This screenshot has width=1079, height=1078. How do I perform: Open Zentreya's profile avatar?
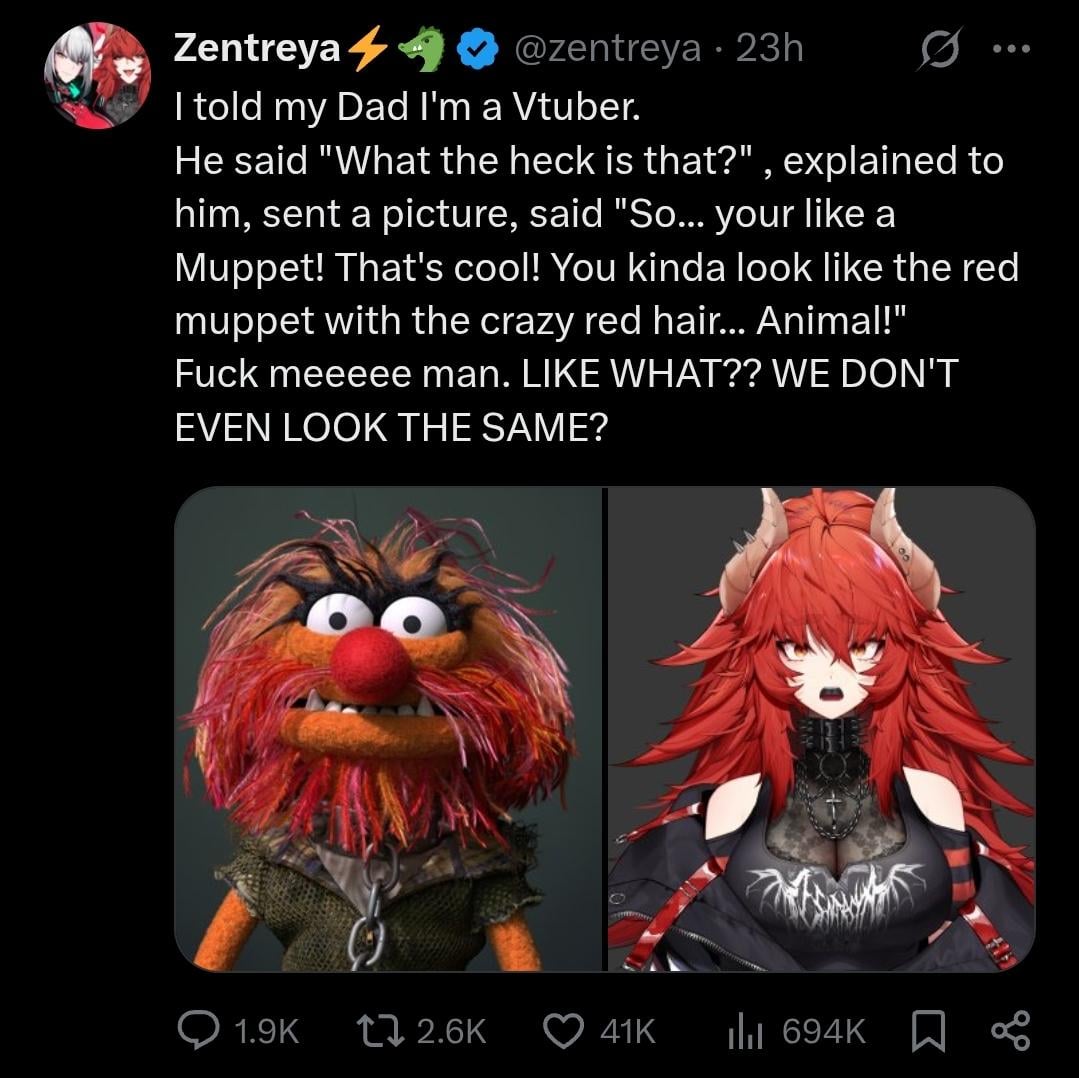(x=97, y=77)
